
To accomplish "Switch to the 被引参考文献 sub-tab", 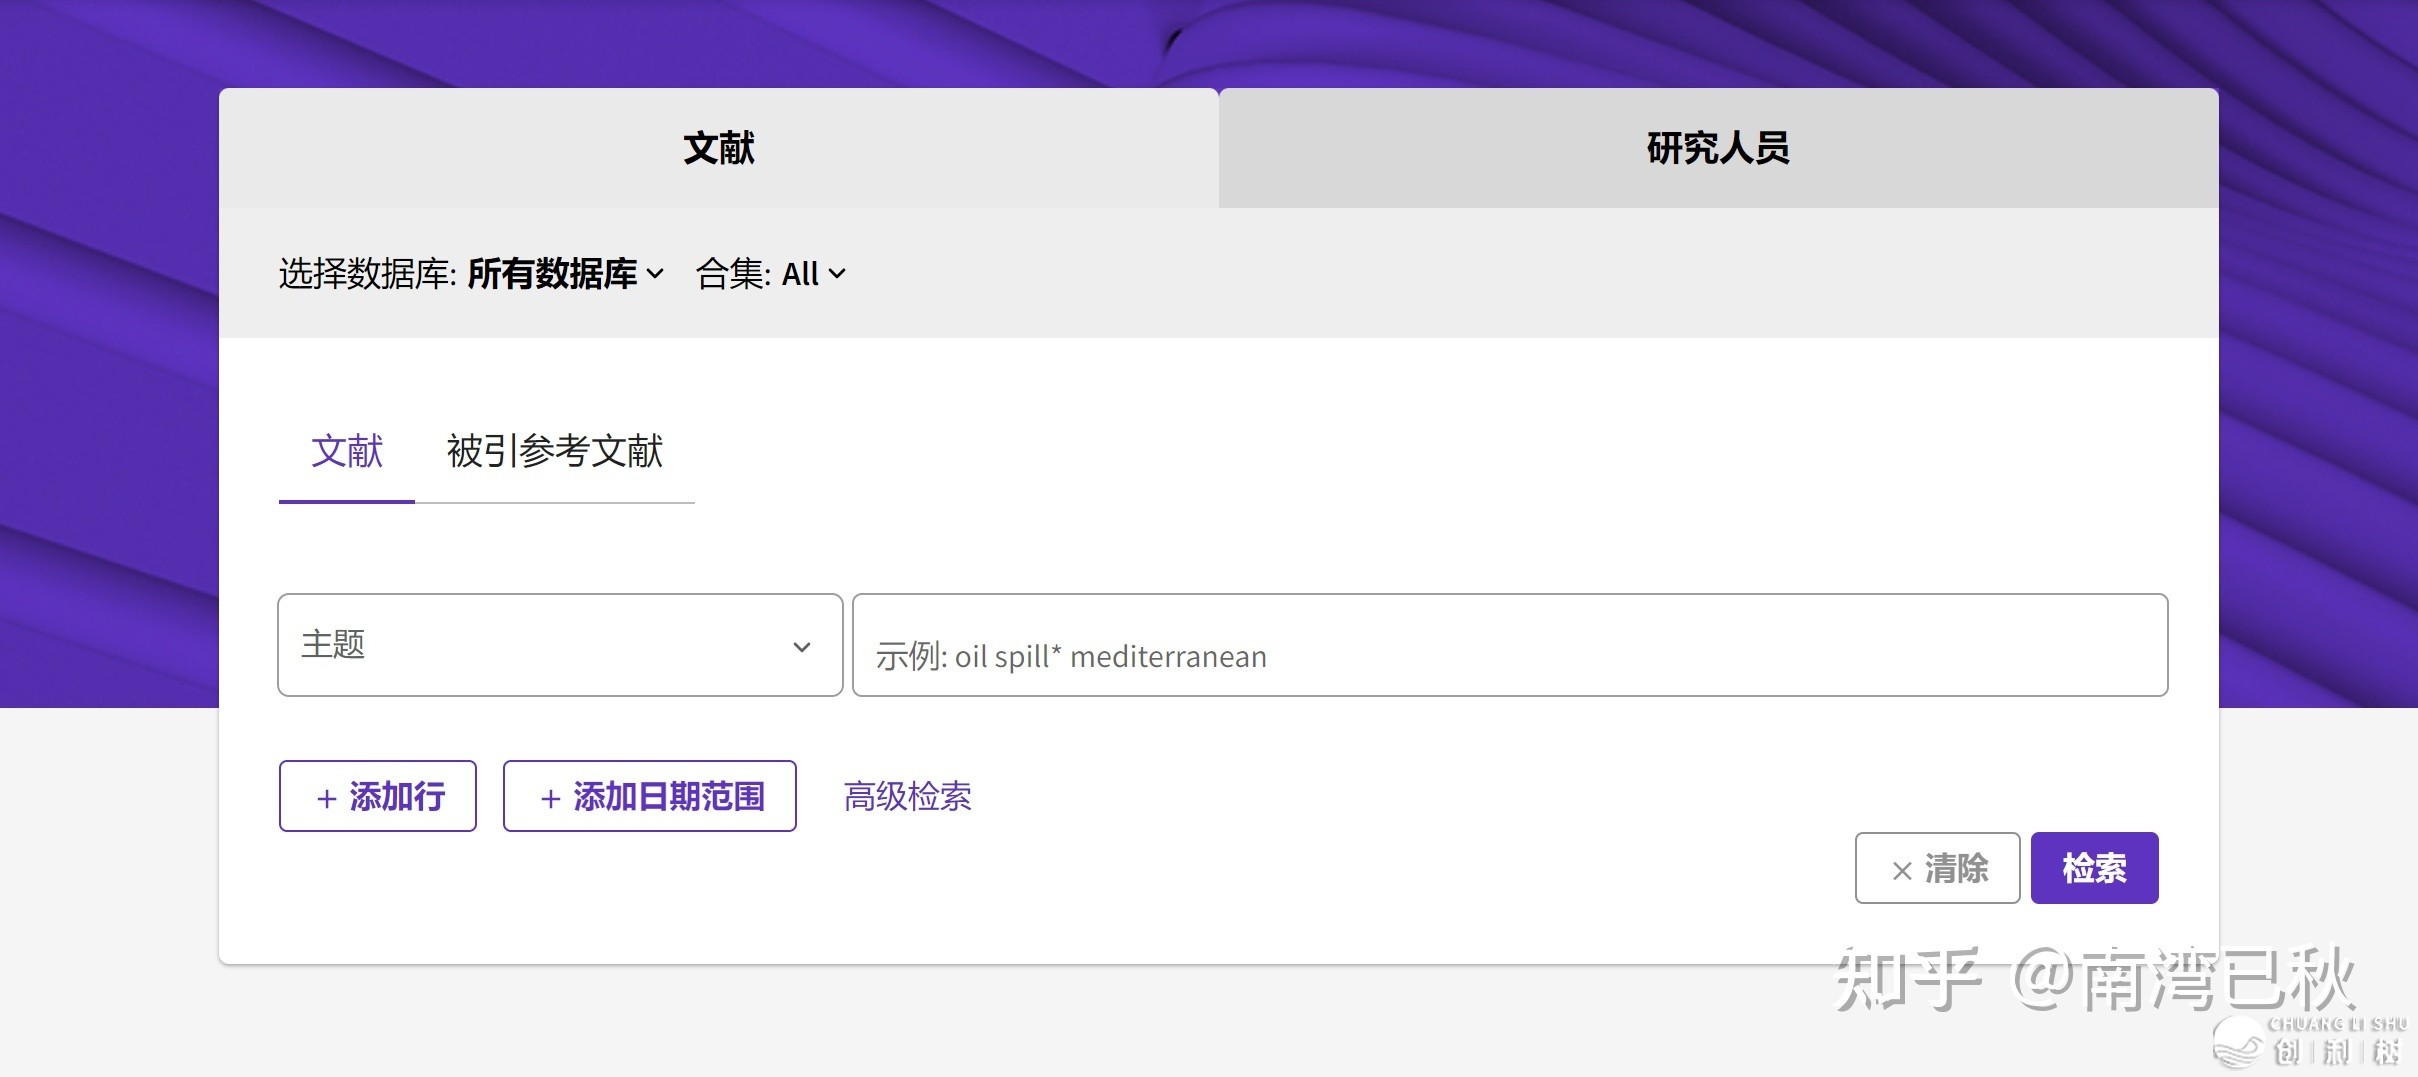I will tap(554, 451).
